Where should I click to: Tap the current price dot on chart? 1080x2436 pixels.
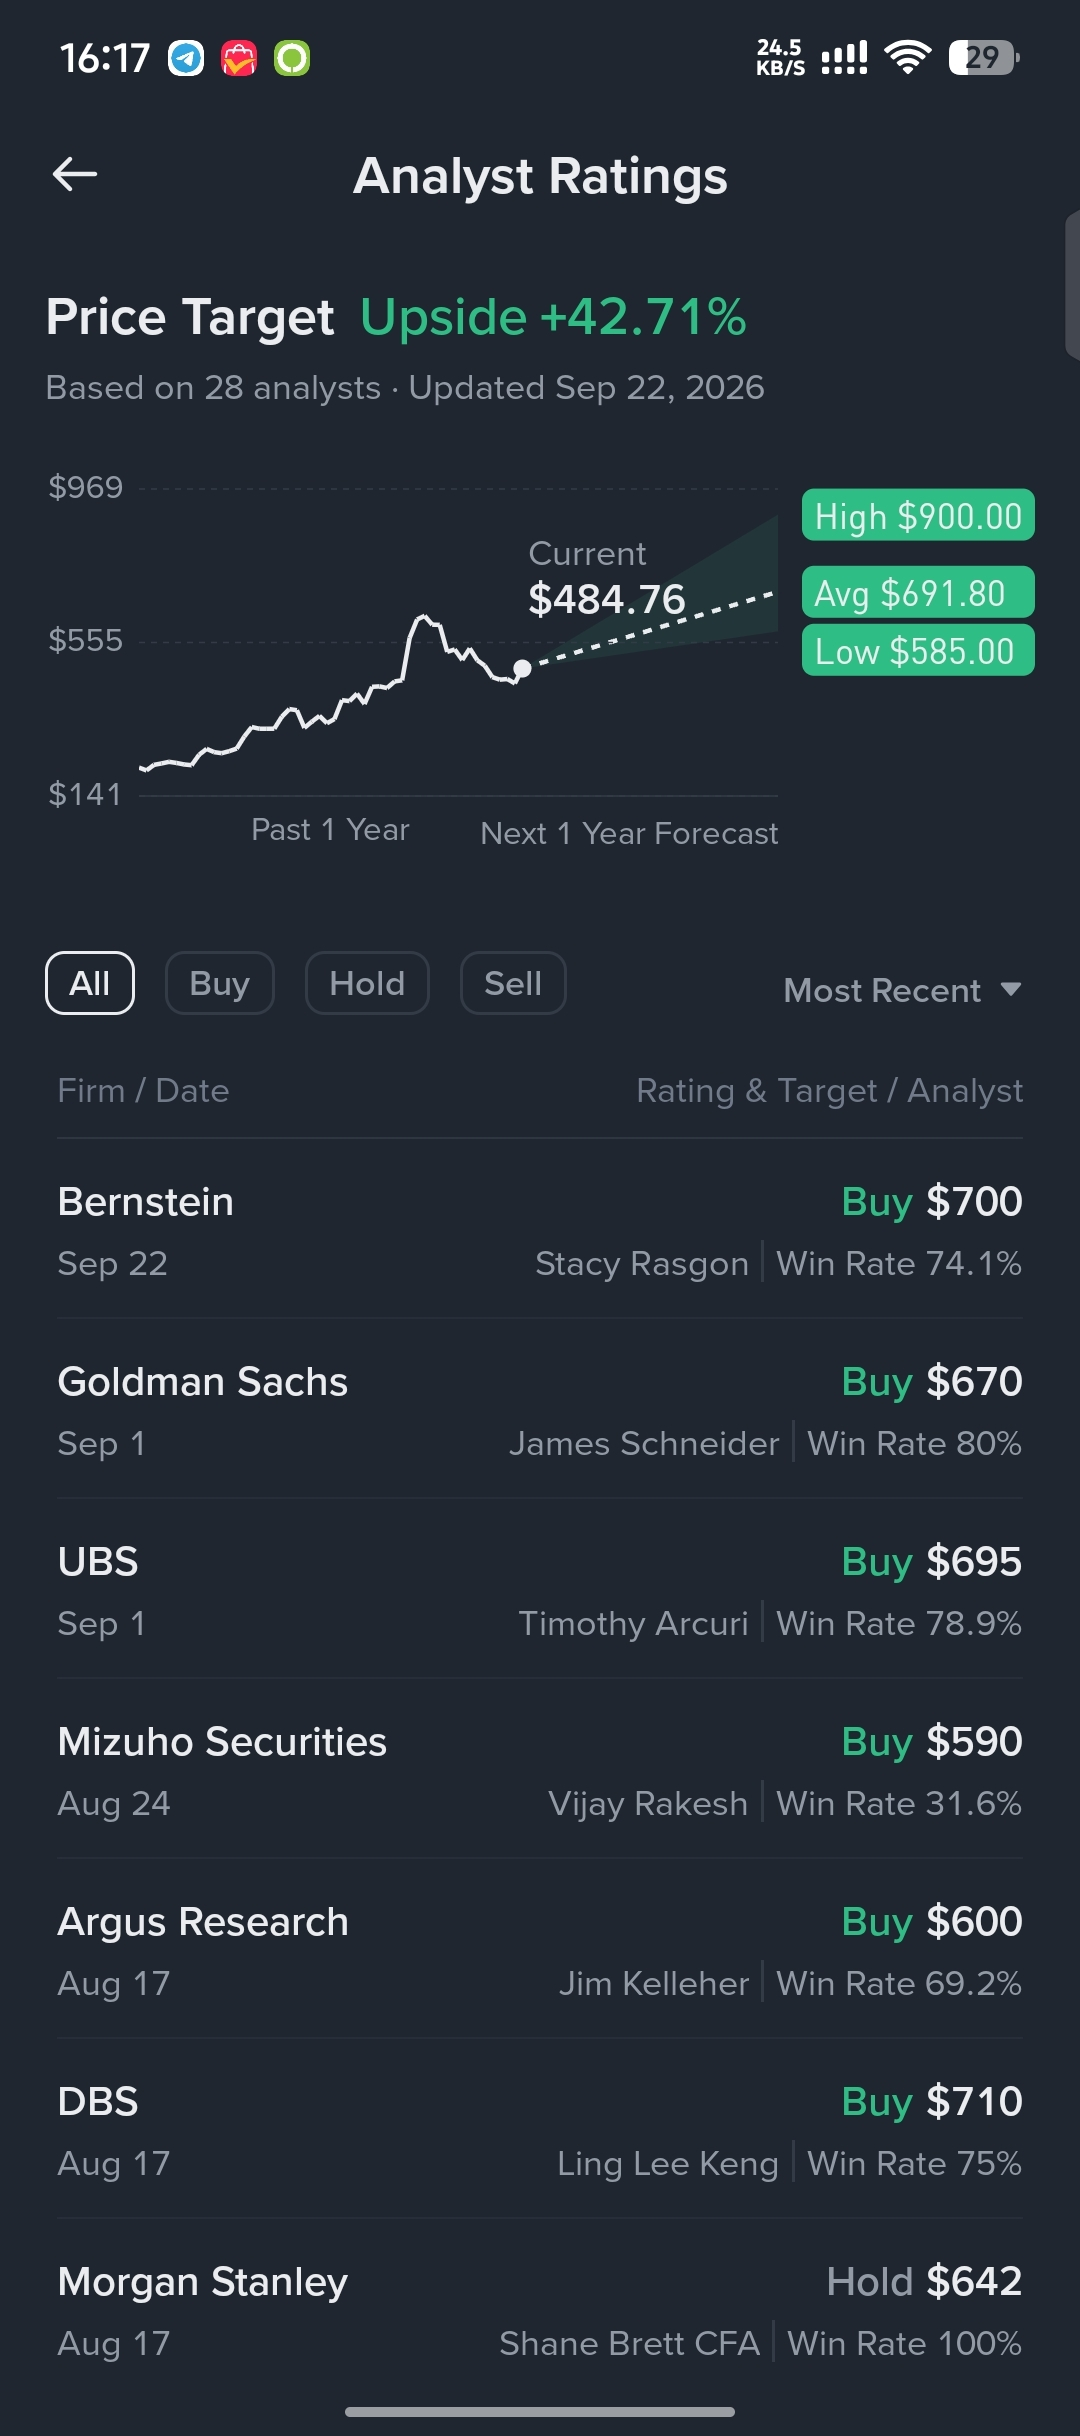522,668
